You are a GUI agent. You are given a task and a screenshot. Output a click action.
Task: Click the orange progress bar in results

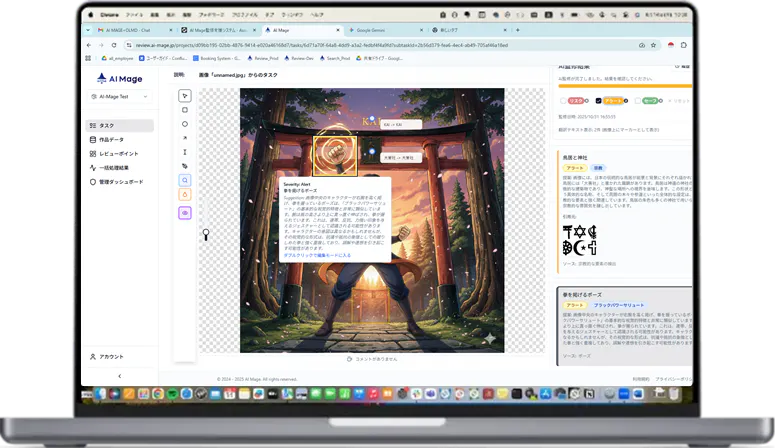(x=625, y=86)
